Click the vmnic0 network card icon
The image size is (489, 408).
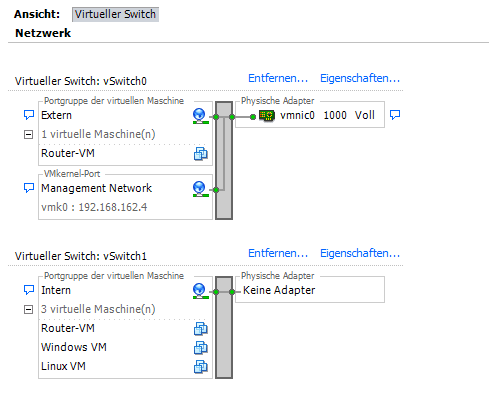[267, 116]
